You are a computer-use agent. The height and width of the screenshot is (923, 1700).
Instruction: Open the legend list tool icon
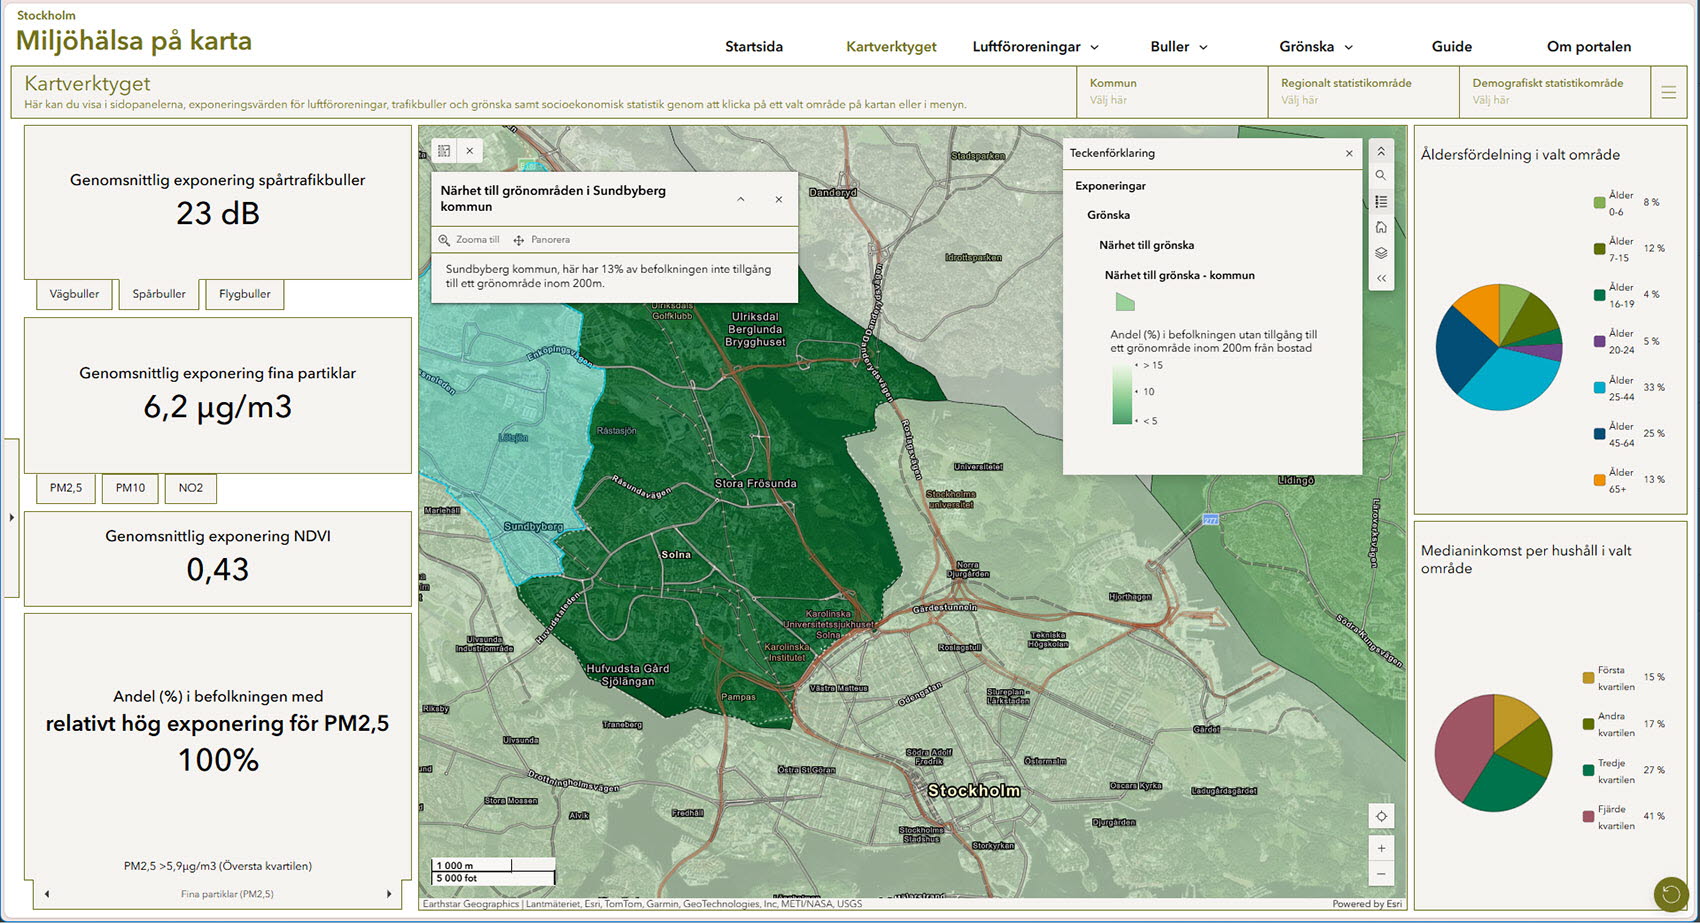pos(1381,202)
